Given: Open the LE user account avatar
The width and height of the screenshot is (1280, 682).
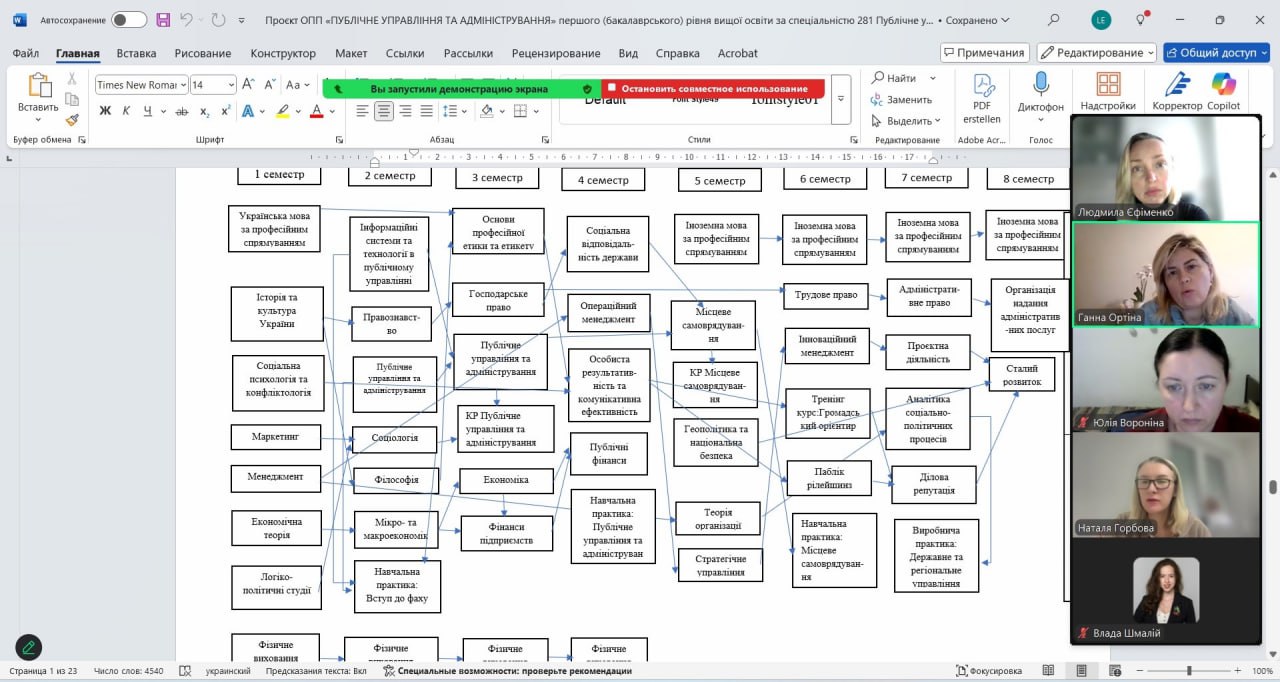Looking at the screenshot, I should [1101, 20].
